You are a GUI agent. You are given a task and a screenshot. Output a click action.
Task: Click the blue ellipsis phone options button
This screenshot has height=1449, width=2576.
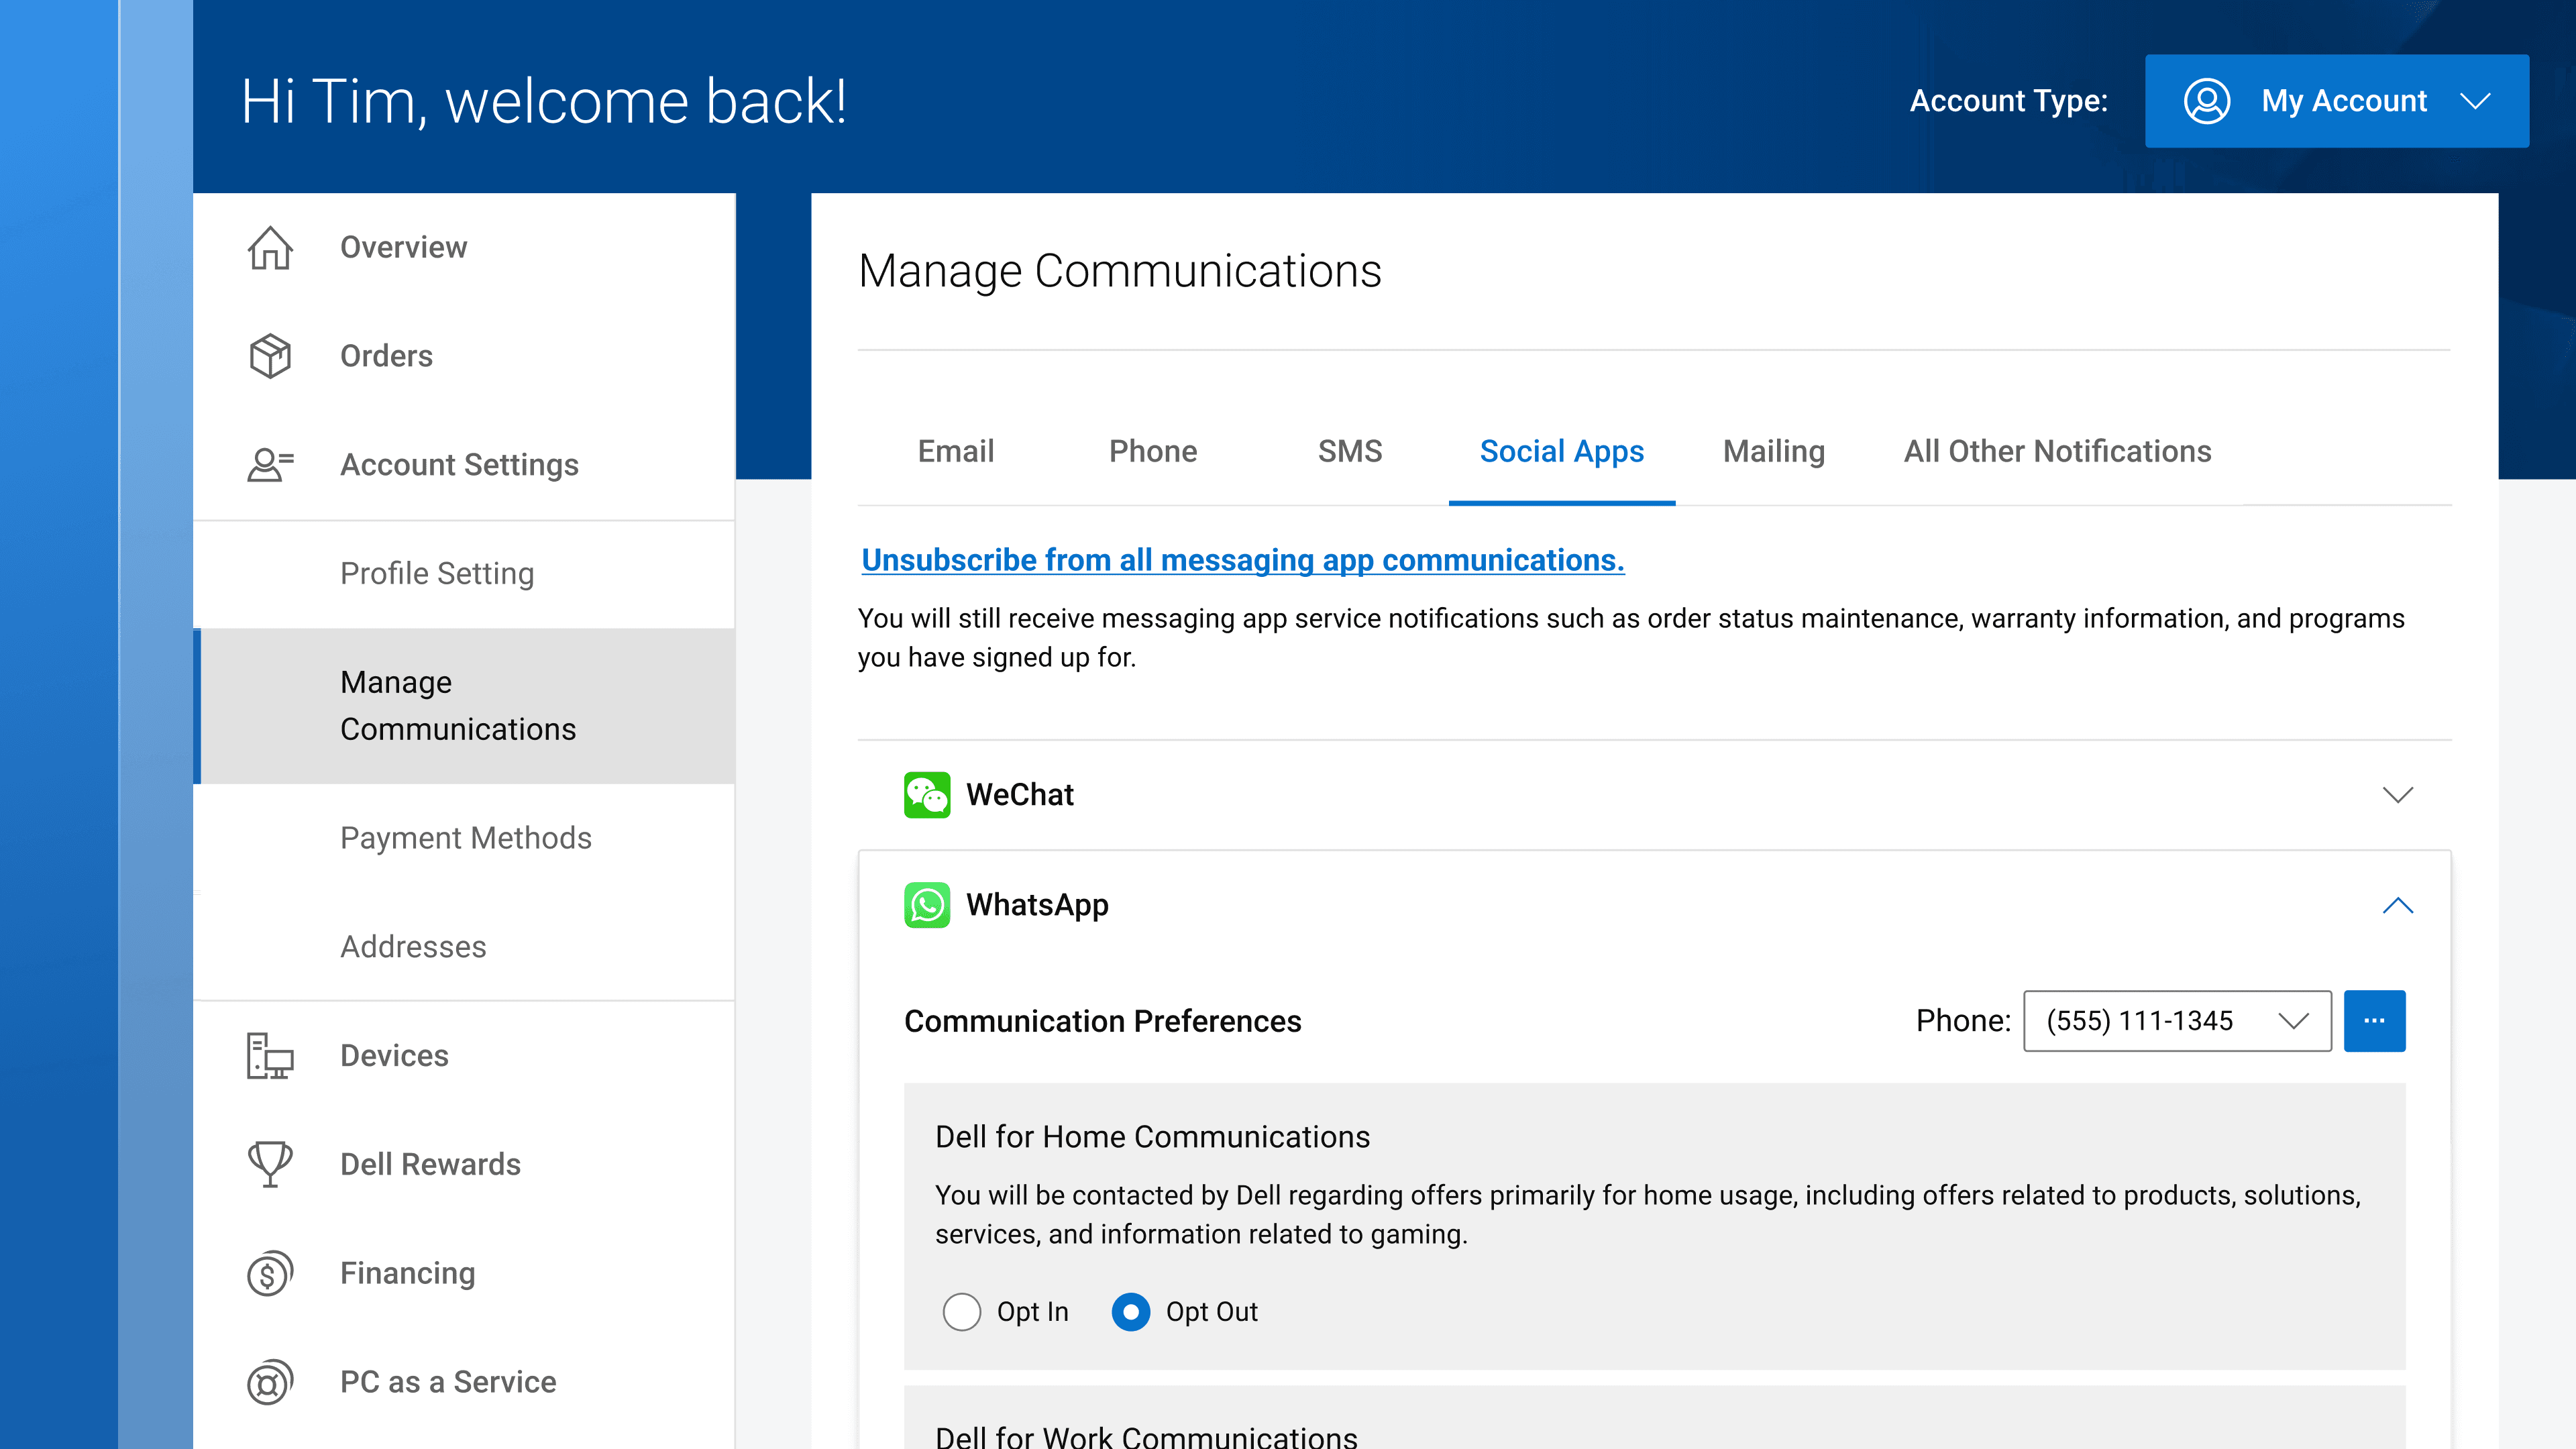point(2374,1021)
